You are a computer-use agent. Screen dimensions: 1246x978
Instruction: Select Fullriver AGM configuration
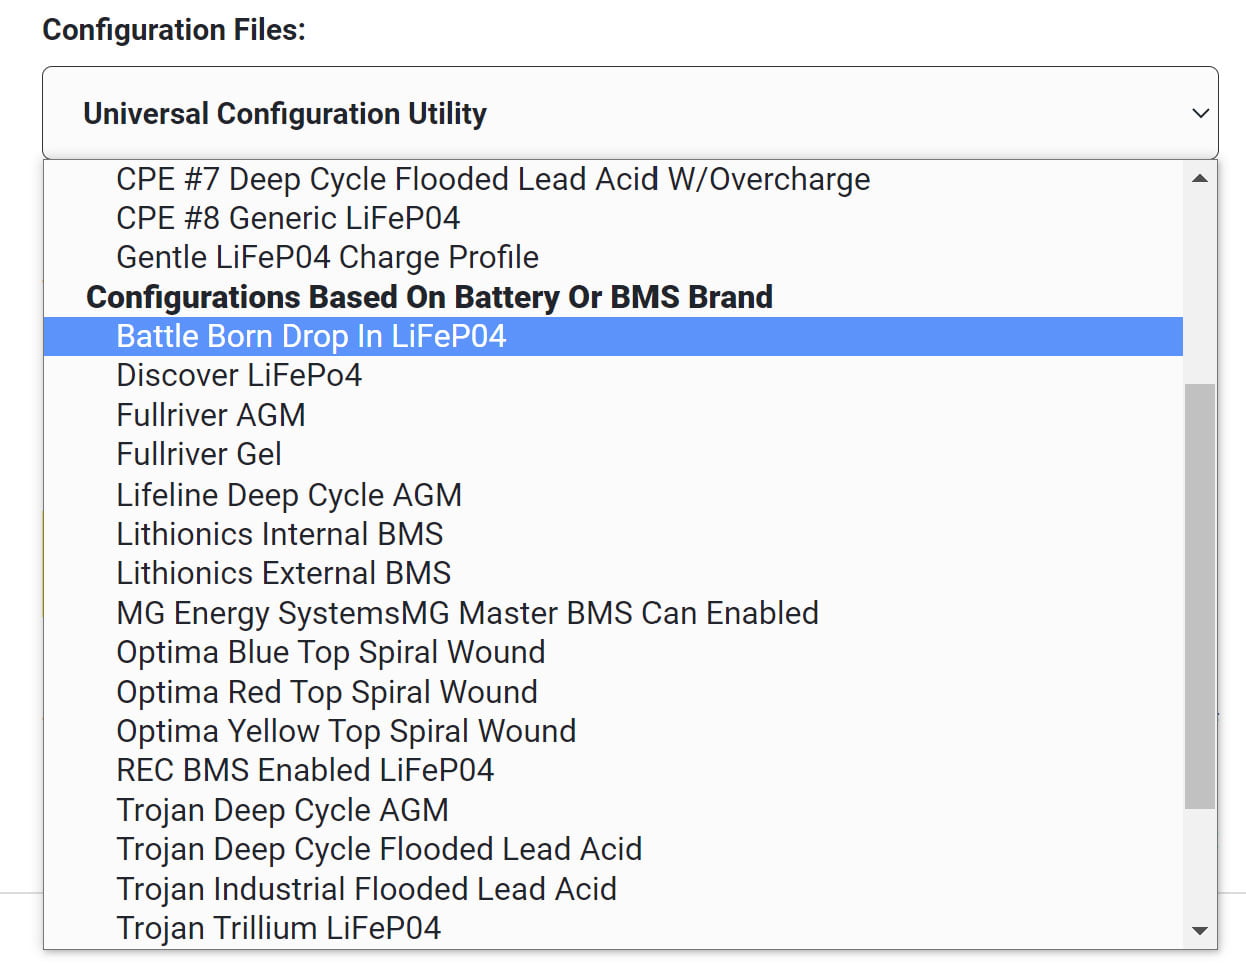(x=613, y=415)
